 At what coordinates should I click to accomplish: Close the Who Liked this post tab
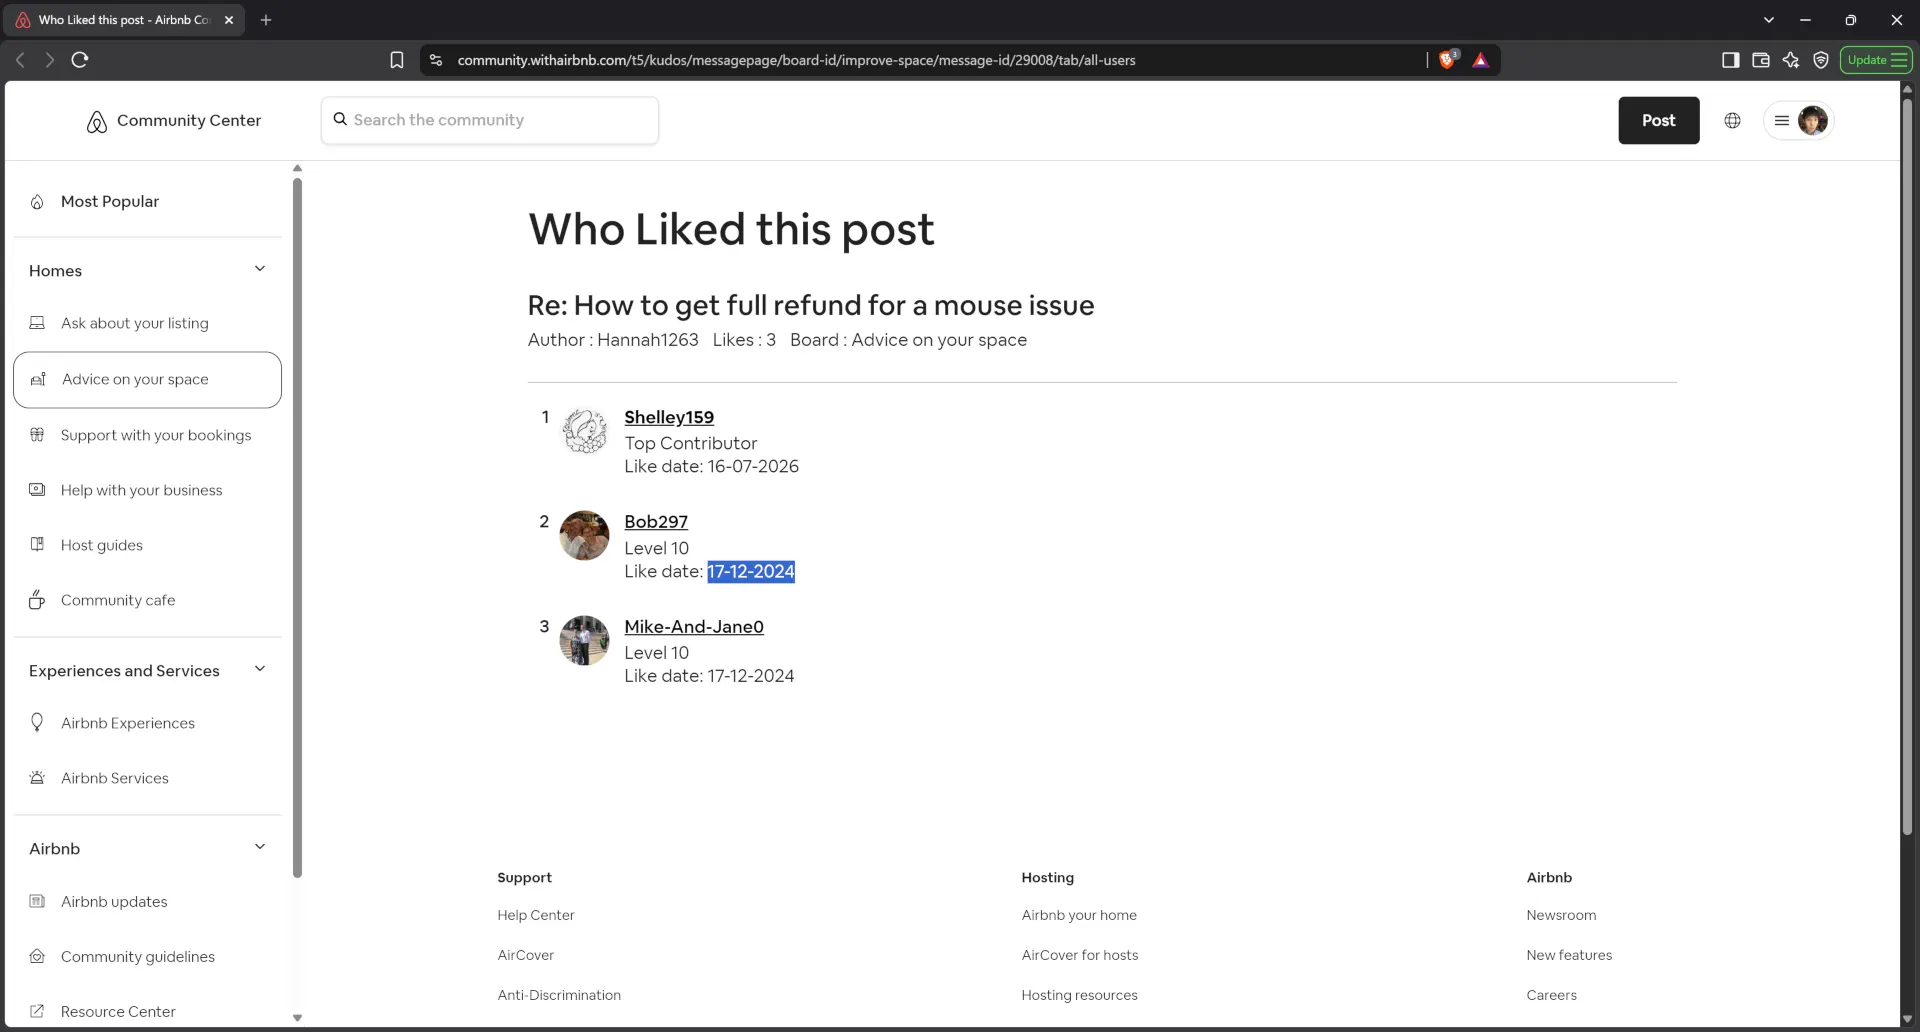click(229, 20)
